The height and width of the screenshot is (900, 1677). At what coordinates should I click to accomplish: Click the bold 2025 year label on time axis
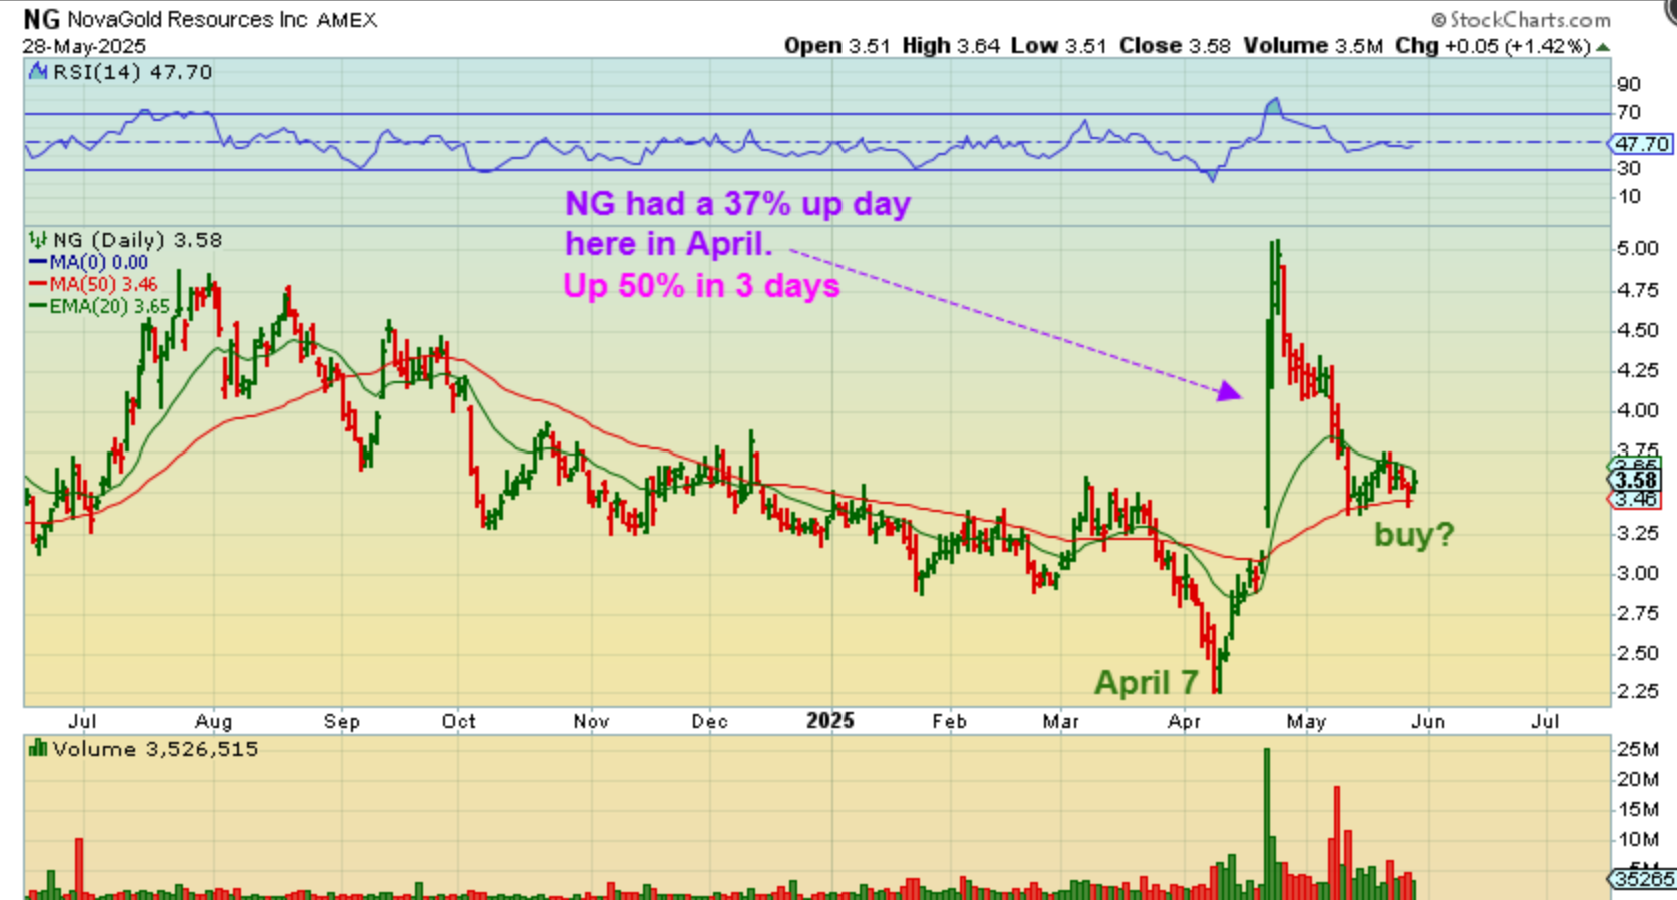coord(831,721)
